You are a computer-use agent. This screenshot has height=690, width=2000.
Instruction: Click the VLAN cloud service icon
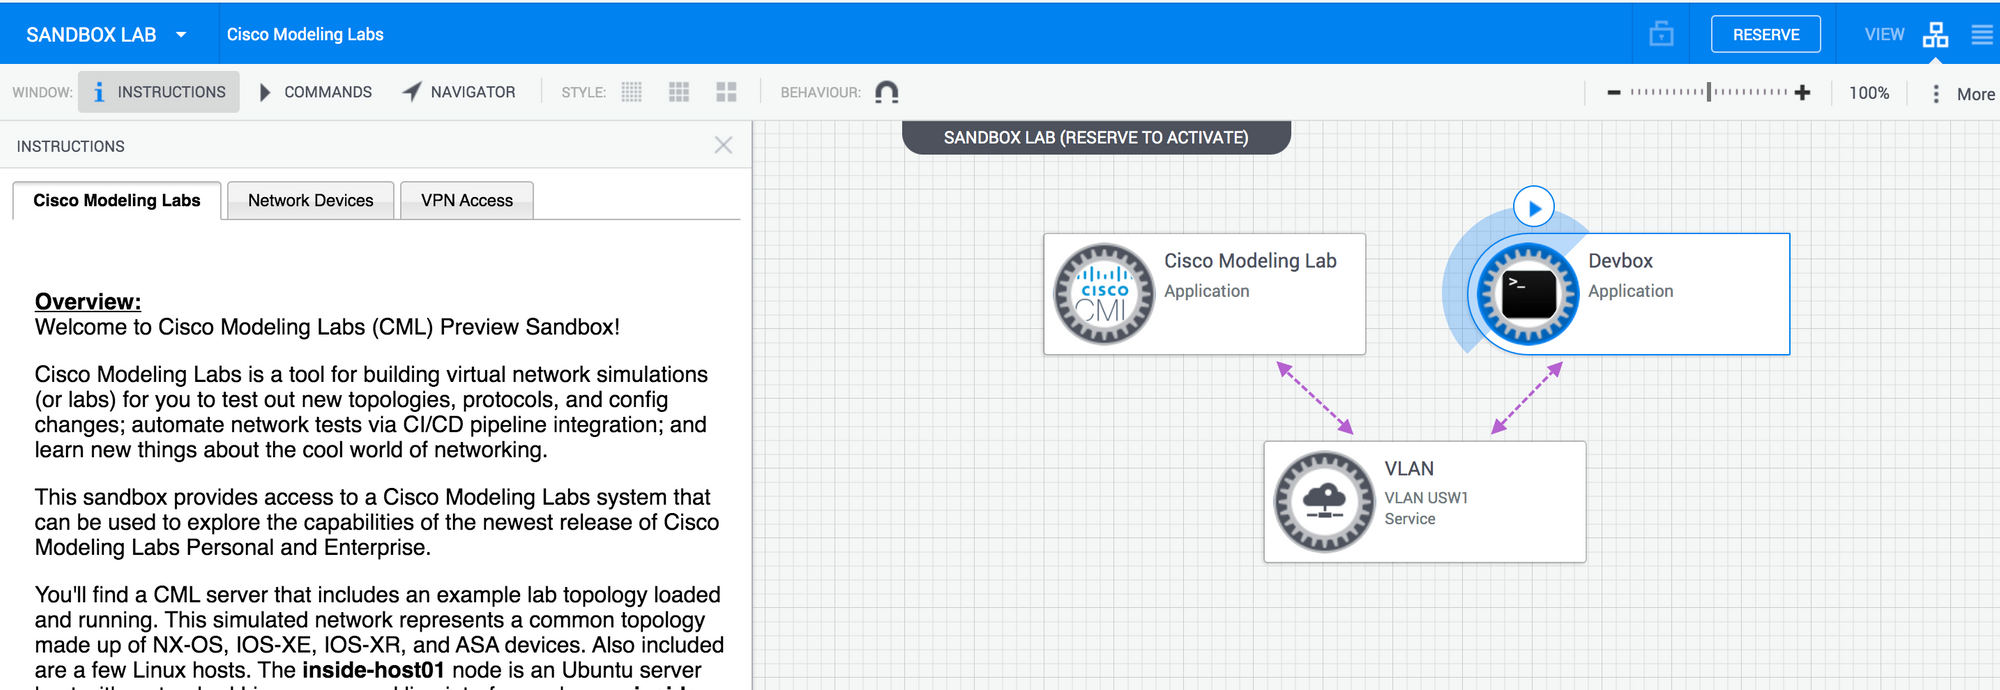point(1324,502)
